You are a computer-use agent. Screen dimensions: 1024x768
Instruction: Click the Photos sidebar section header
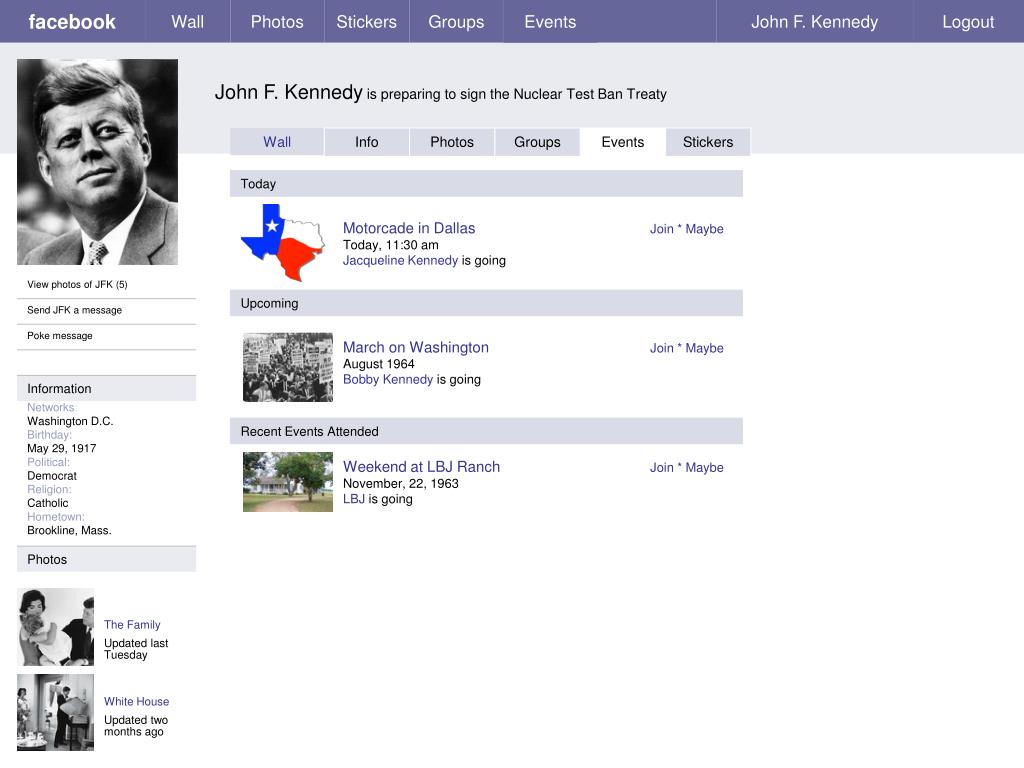tap(106, 559)
